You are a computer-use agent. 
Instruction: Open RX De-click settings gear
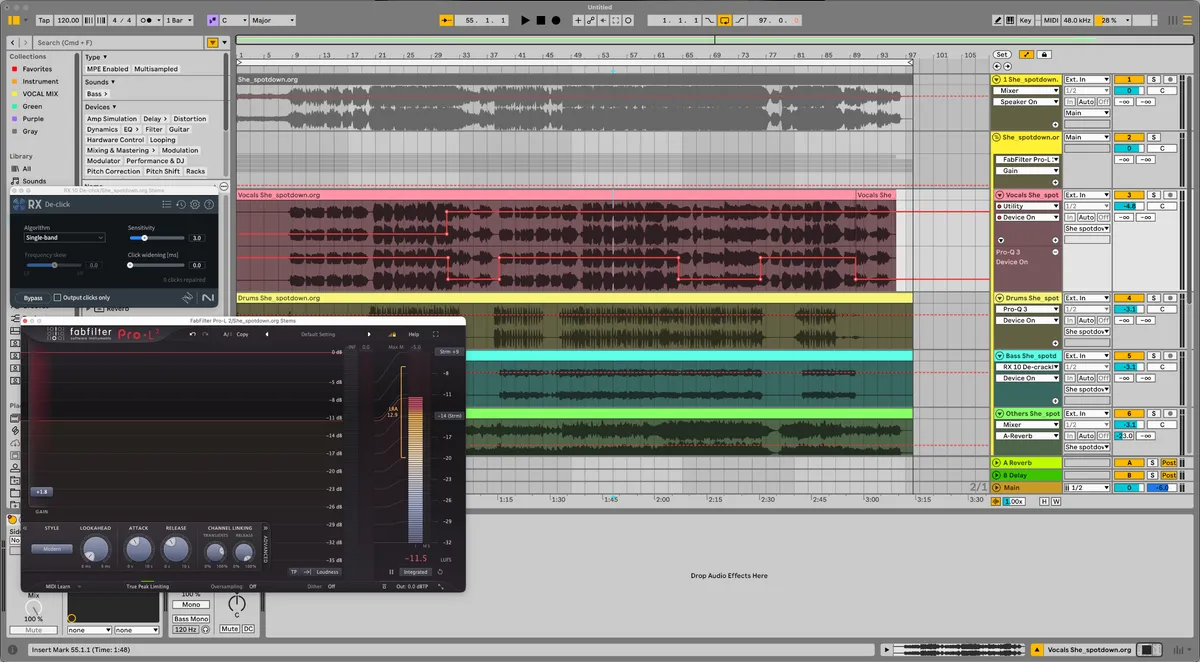(x=195, y=204)
